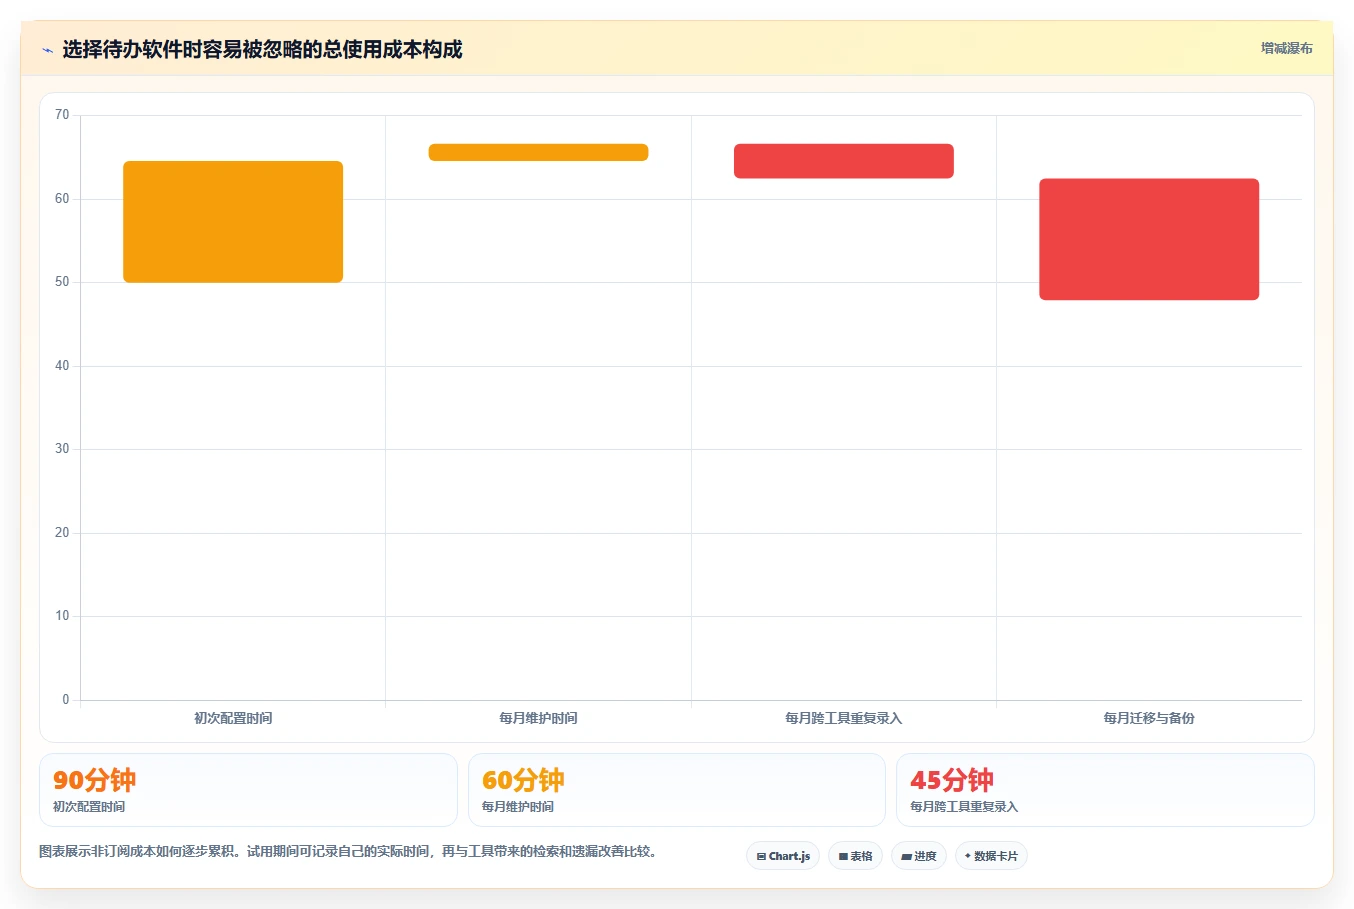Click the large red 每月迁移与备份 bar
This screenshot has width=1354, height=909.
pyautogui.click(x=1149, y=239)
